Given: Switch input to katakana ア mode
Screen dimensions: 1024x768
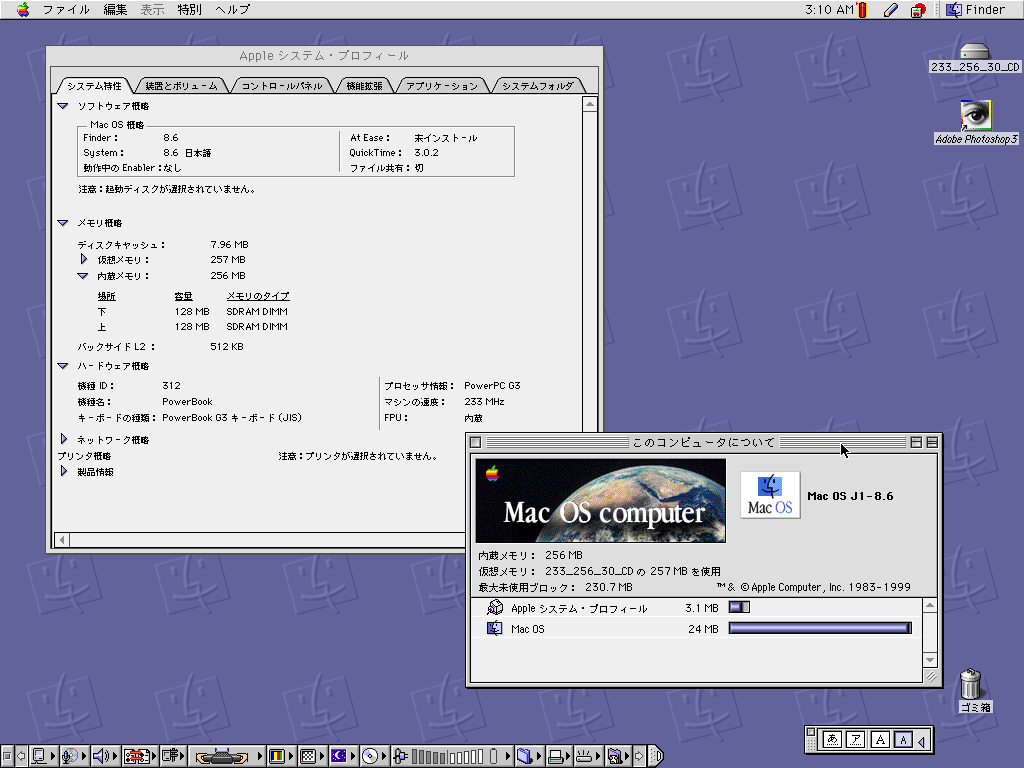Looking at the screenshot, I should (x=856, y=740).
